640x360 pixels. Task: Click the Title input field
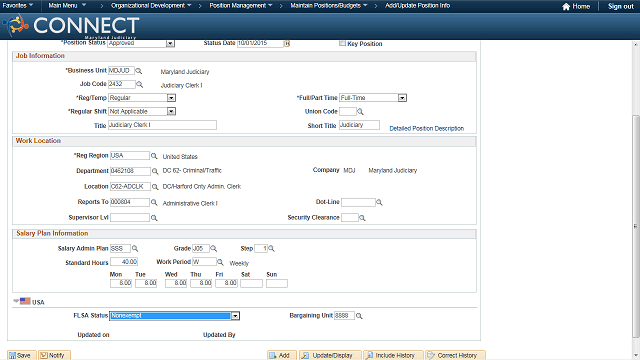coord(162,125)
